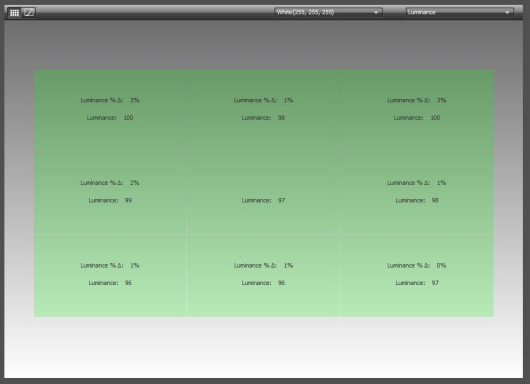
Task: Open the White(255, 255, 255) dropdown
Action: point(328,12)
